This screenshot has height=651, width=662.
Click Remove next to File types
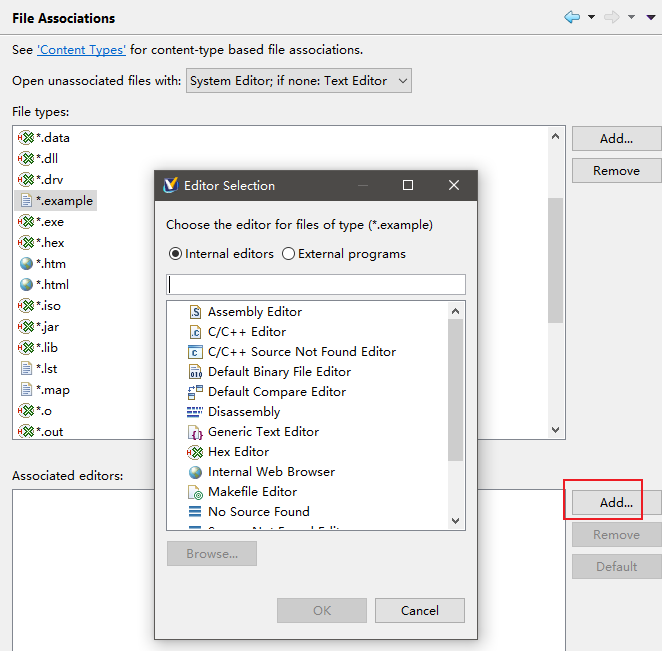pyautogui.click(x=616, y=171)
